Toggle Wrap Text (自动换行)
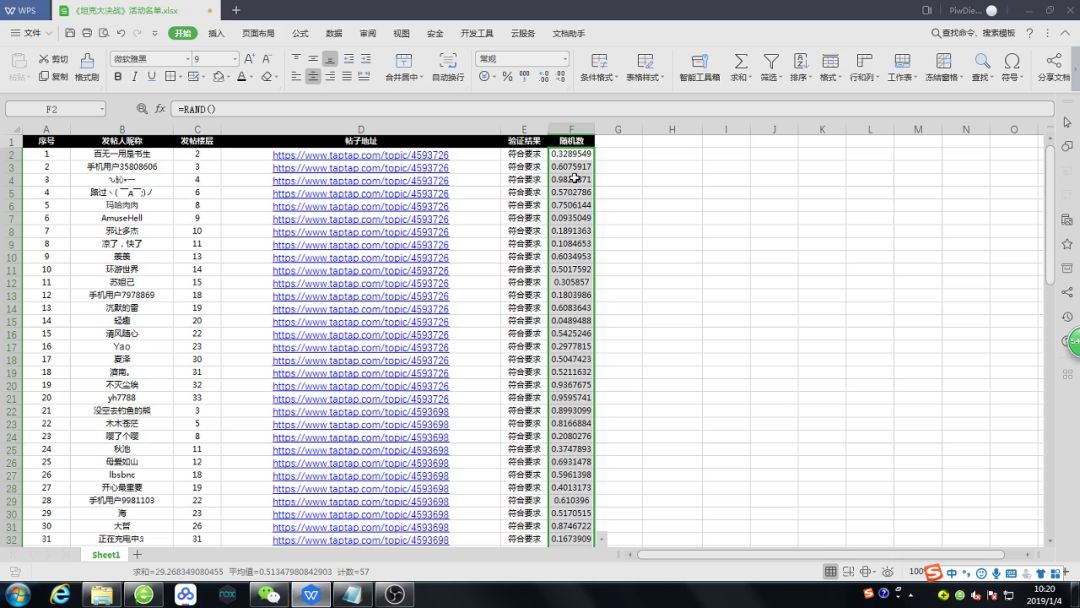The width and height of the screenshot is (1080, 608). (447, 62)
